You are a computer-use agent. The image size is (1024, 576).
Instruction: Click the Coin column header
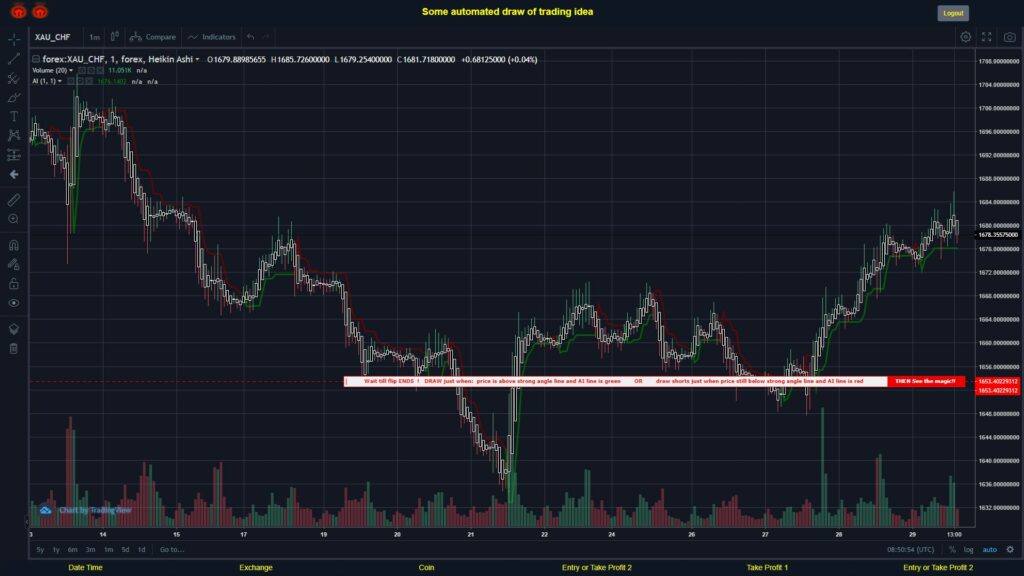click(426, 568)
